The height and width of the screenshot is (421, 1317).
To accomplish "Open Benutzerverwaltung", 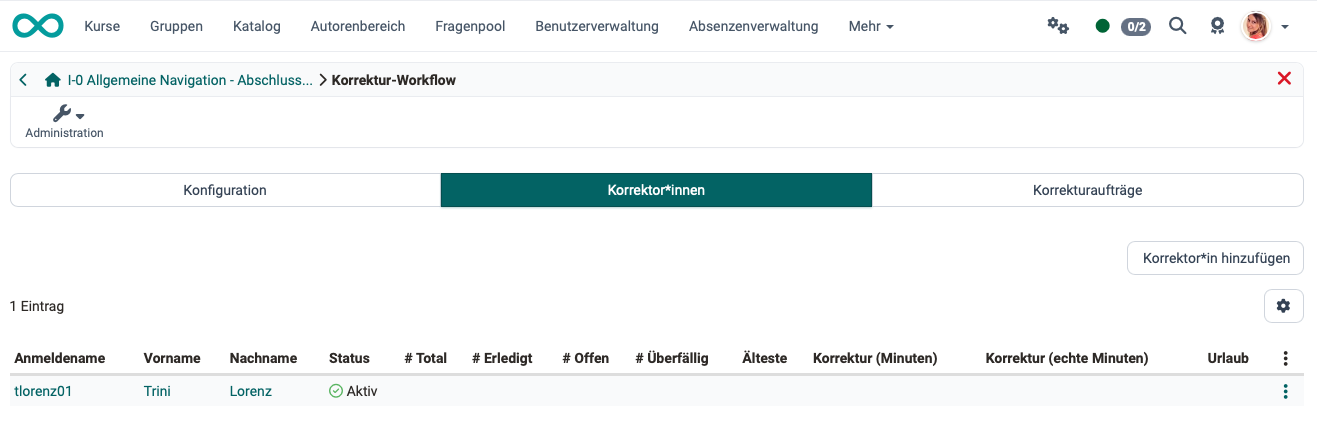I will pos(597,26).
